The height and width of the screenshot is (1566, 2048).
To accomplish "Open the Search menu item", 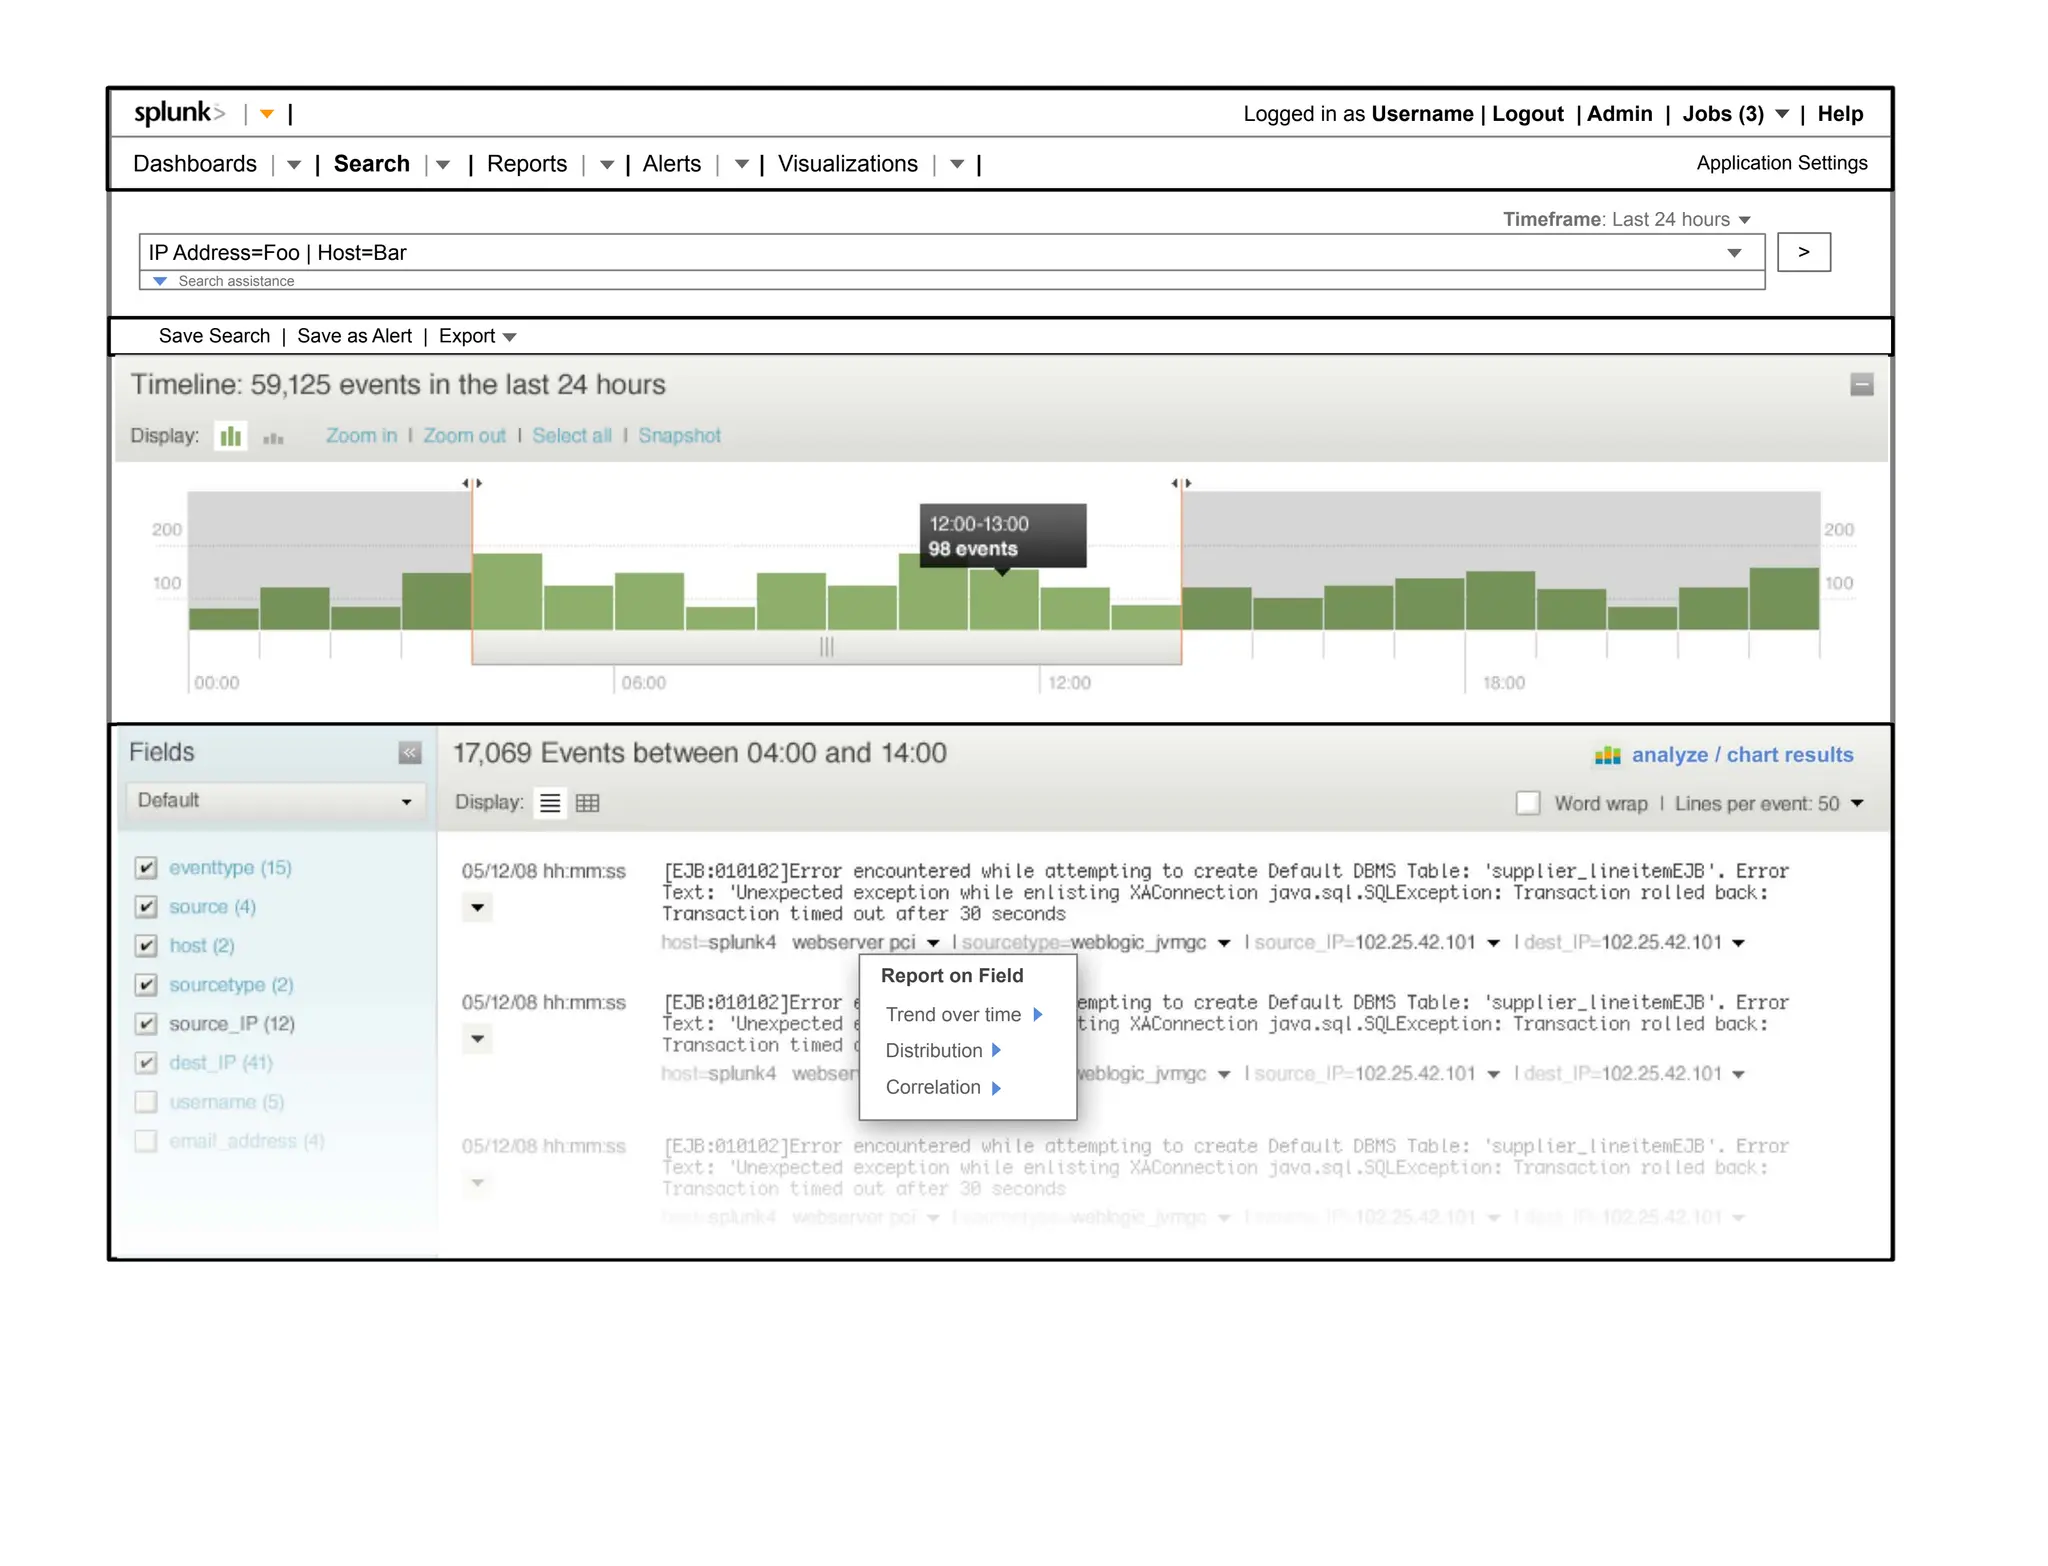I will point(371,164).
